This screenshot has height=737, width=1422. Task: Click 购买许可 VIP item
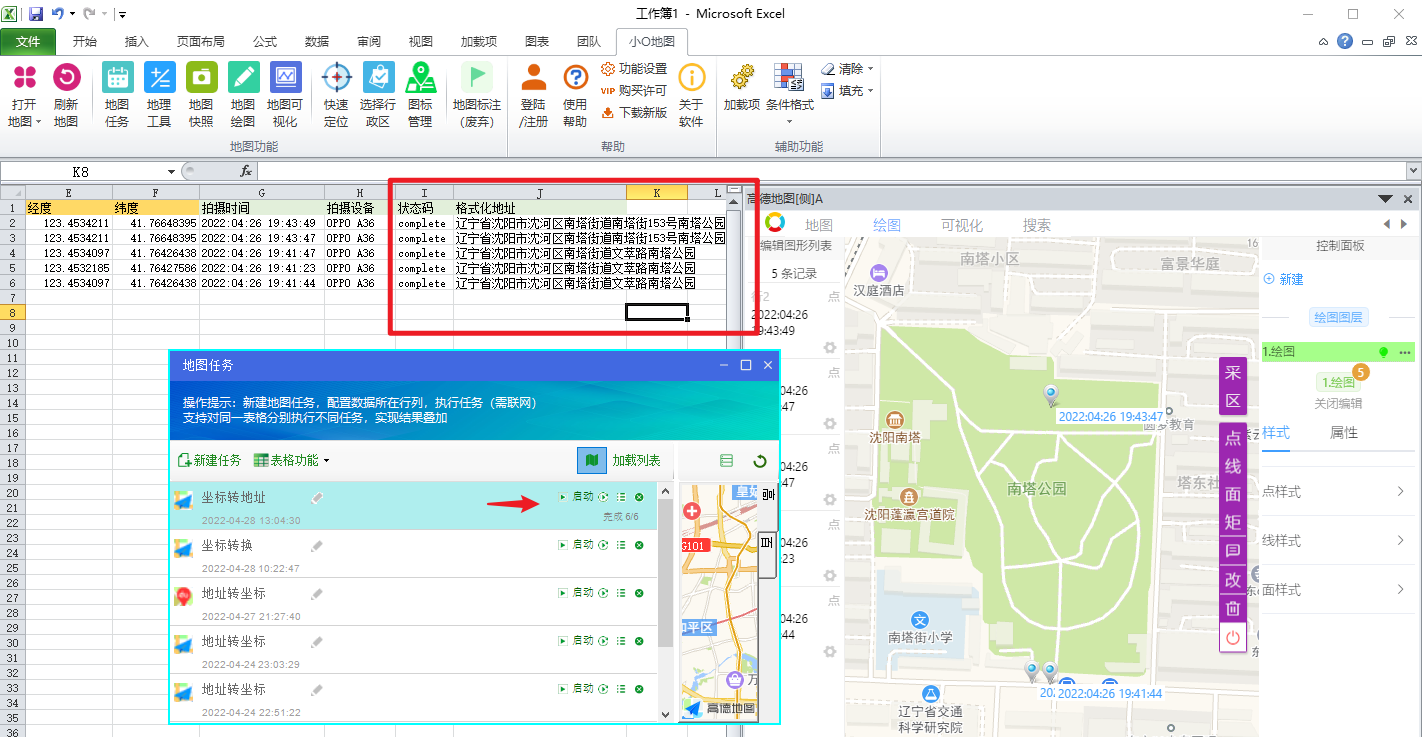coord(634,90)
